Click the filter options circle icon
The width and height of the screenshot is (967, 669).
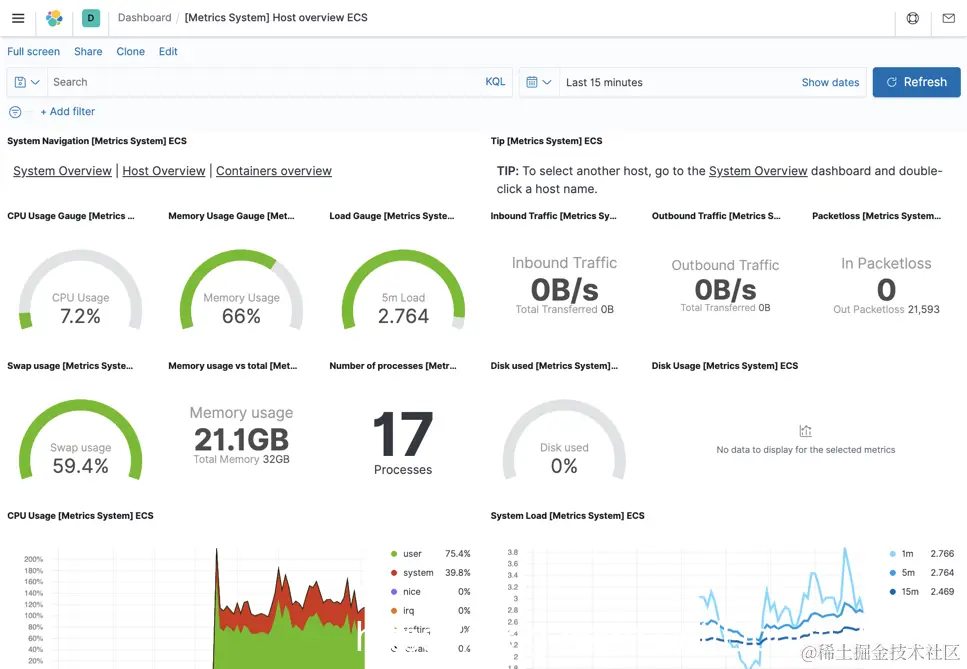pos(15,112)
